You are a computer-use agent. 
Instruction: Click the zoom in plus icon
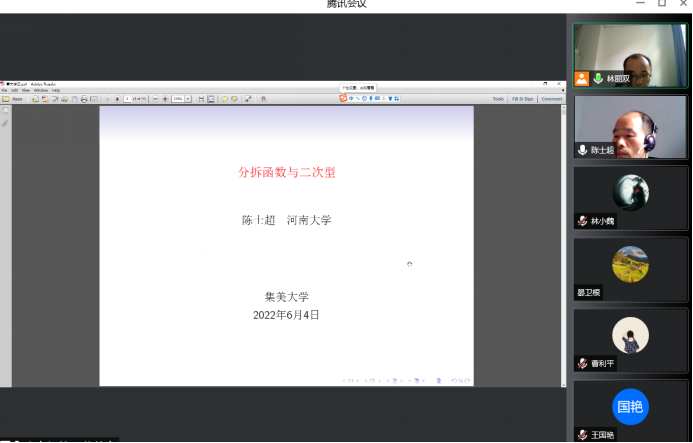[165, 99]
